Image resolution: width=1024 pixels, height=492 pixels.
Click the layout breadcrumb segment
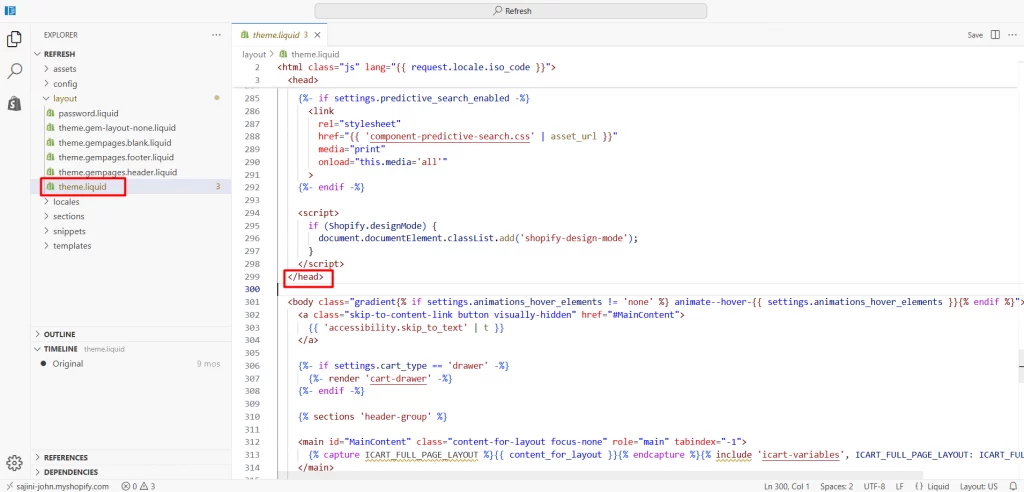(x=254, y=54)
